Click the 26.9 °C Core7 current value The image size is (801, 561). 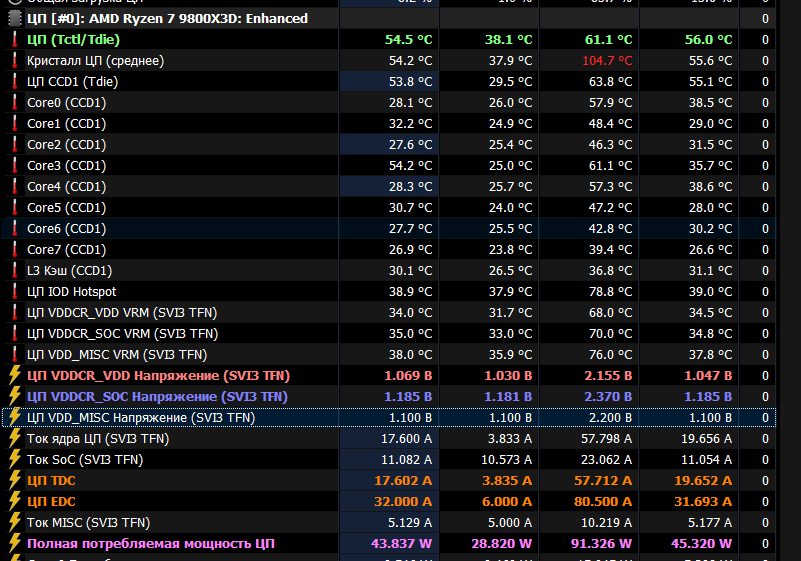(x=410, y=250)
